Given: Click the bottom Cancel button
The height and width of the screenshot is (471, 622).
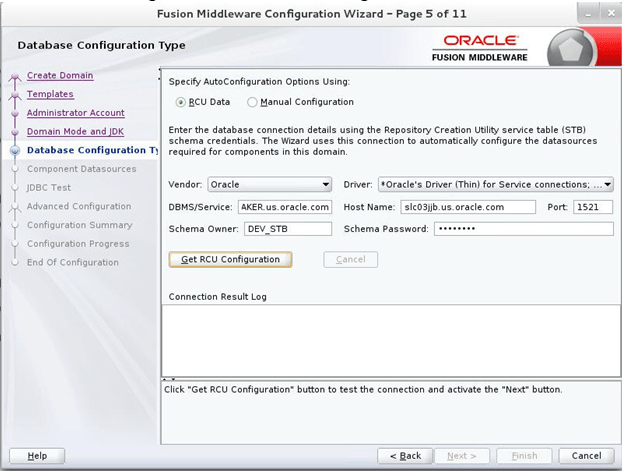Looking at the screenshot, I should [x=586, y=456].
